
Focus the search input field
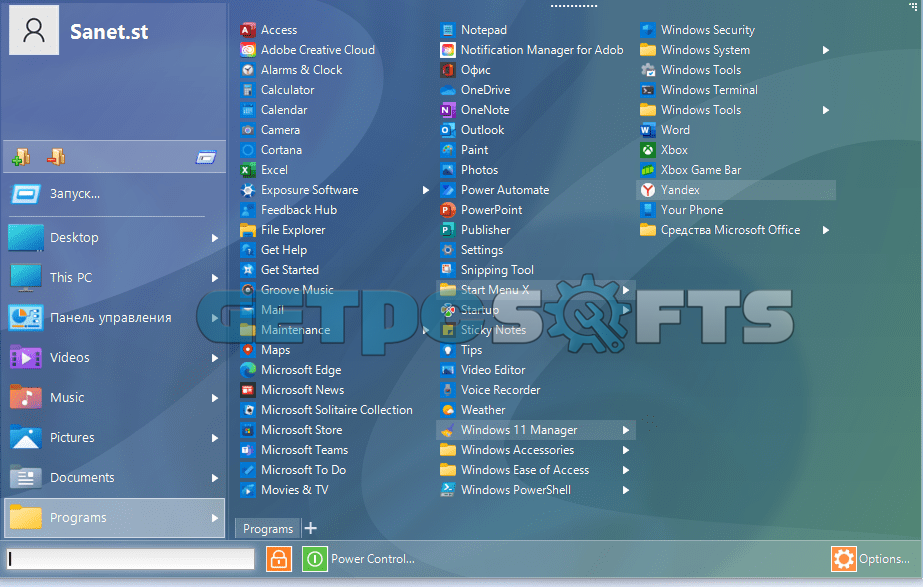coord(131,559)
